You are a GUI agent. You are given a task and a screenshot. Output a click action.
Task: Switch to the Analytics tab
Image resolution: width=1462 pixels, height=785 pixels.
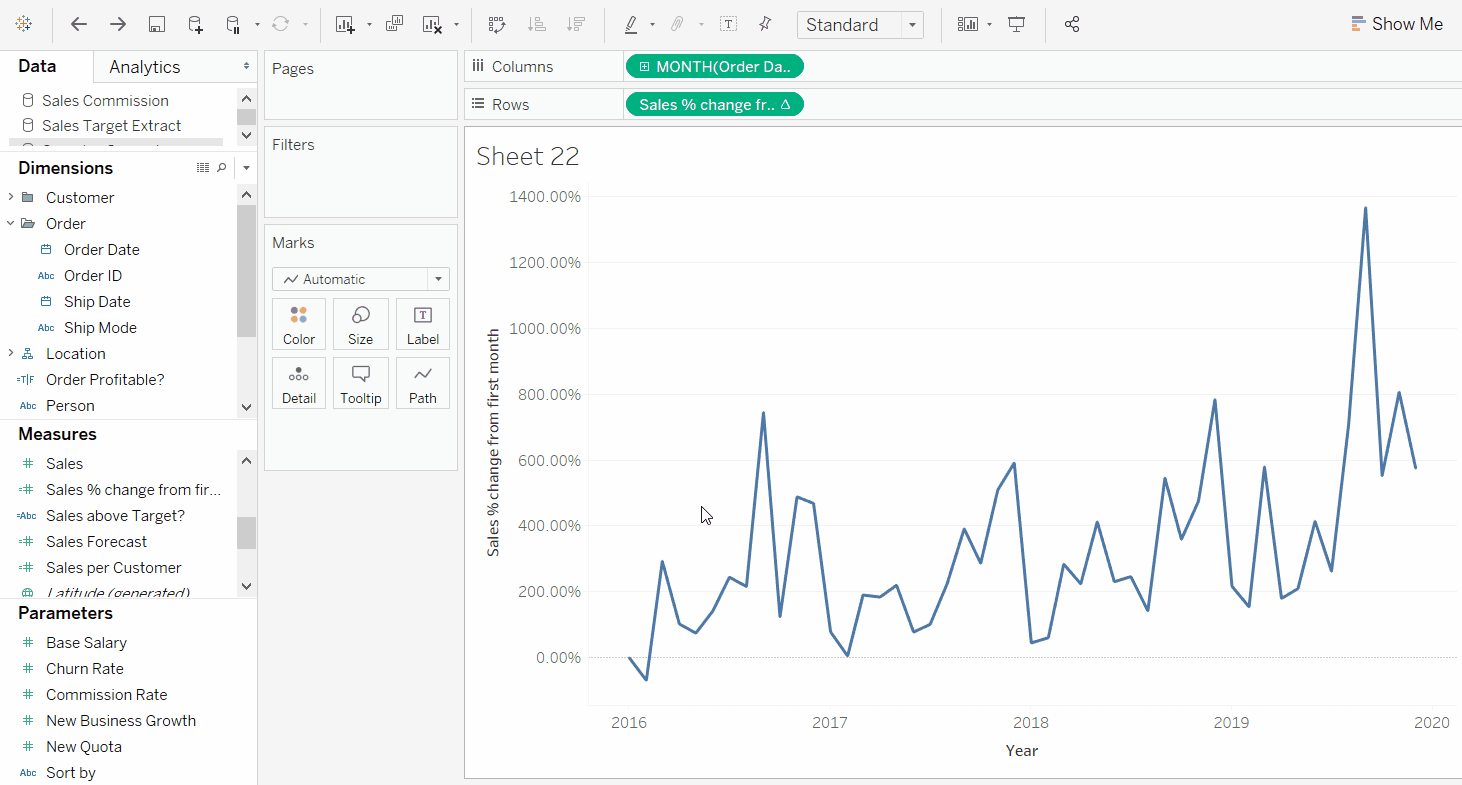point(145,67)
